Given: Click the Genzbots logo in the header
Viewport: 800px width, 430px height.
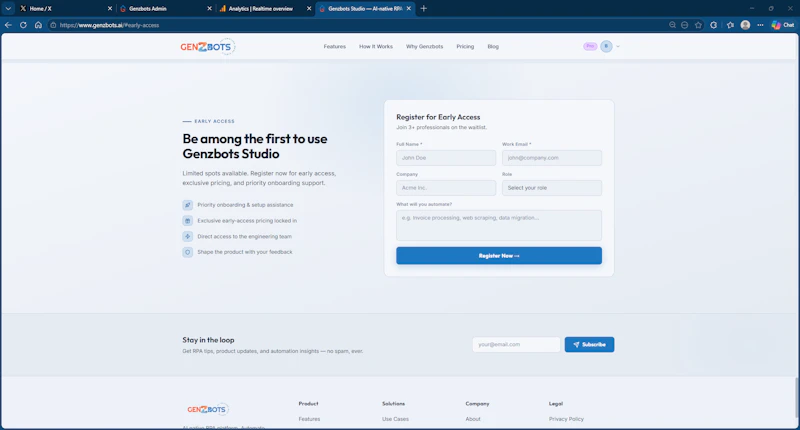Looking at the screenshot, I should coord(208,46).
